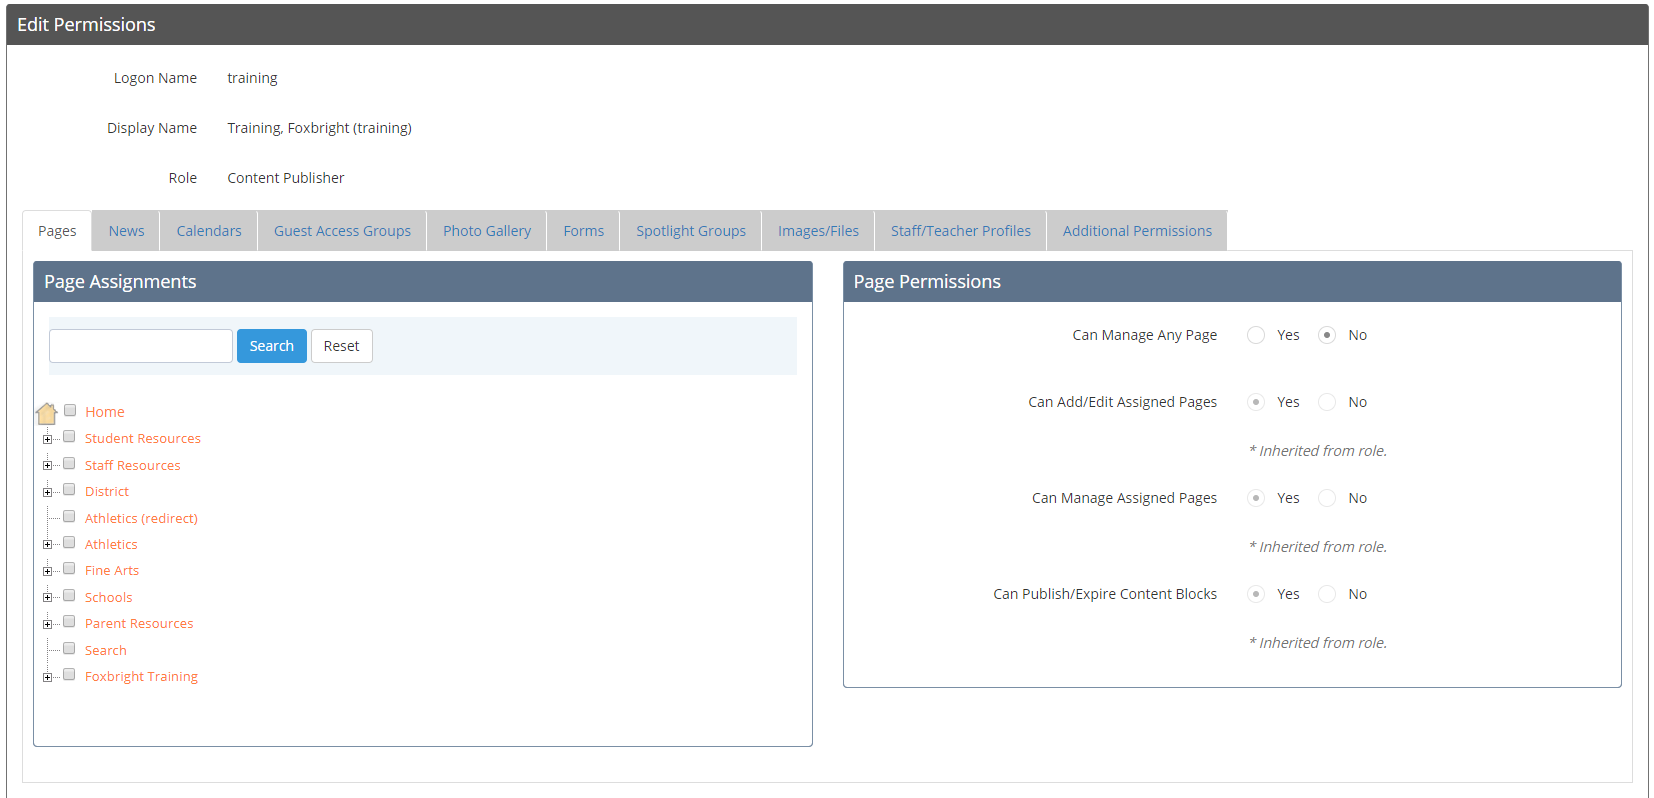The image size is (1654, 798).
Task: Tick the Schools checkbox
Action: pos(69,595)
